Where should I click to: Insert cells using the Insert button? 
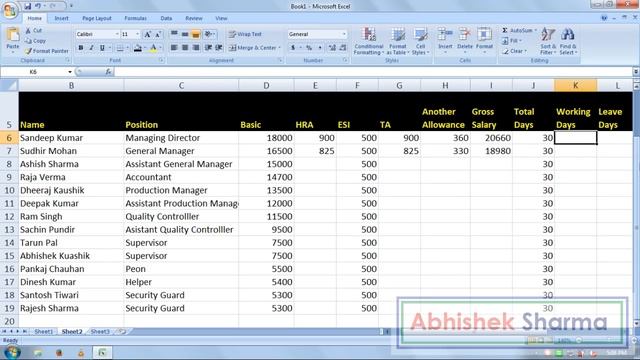coord(445,40)
